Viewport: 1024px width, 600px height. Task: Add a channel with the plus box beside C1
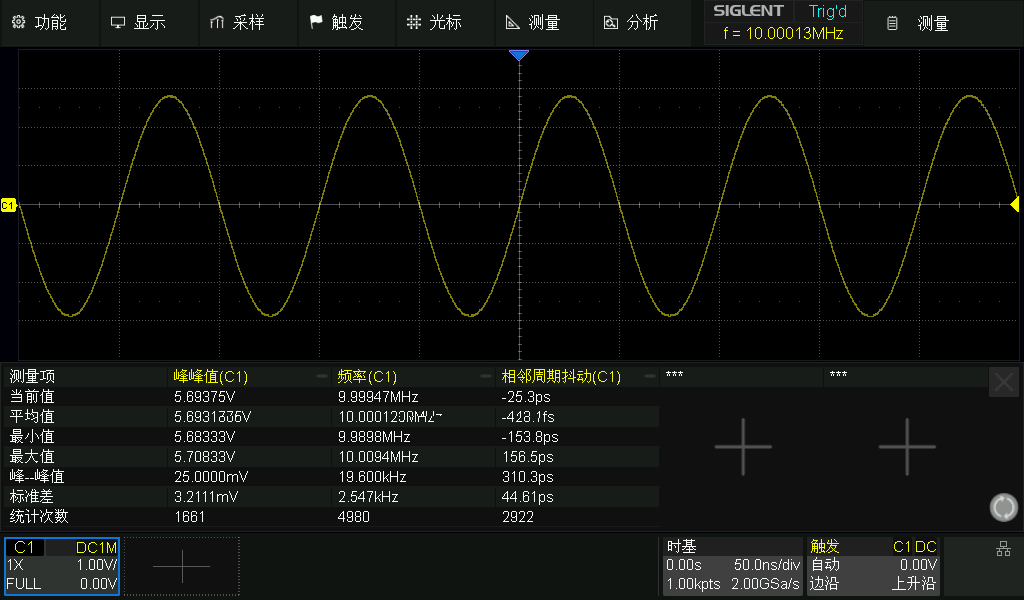click(x=182, y=566)
